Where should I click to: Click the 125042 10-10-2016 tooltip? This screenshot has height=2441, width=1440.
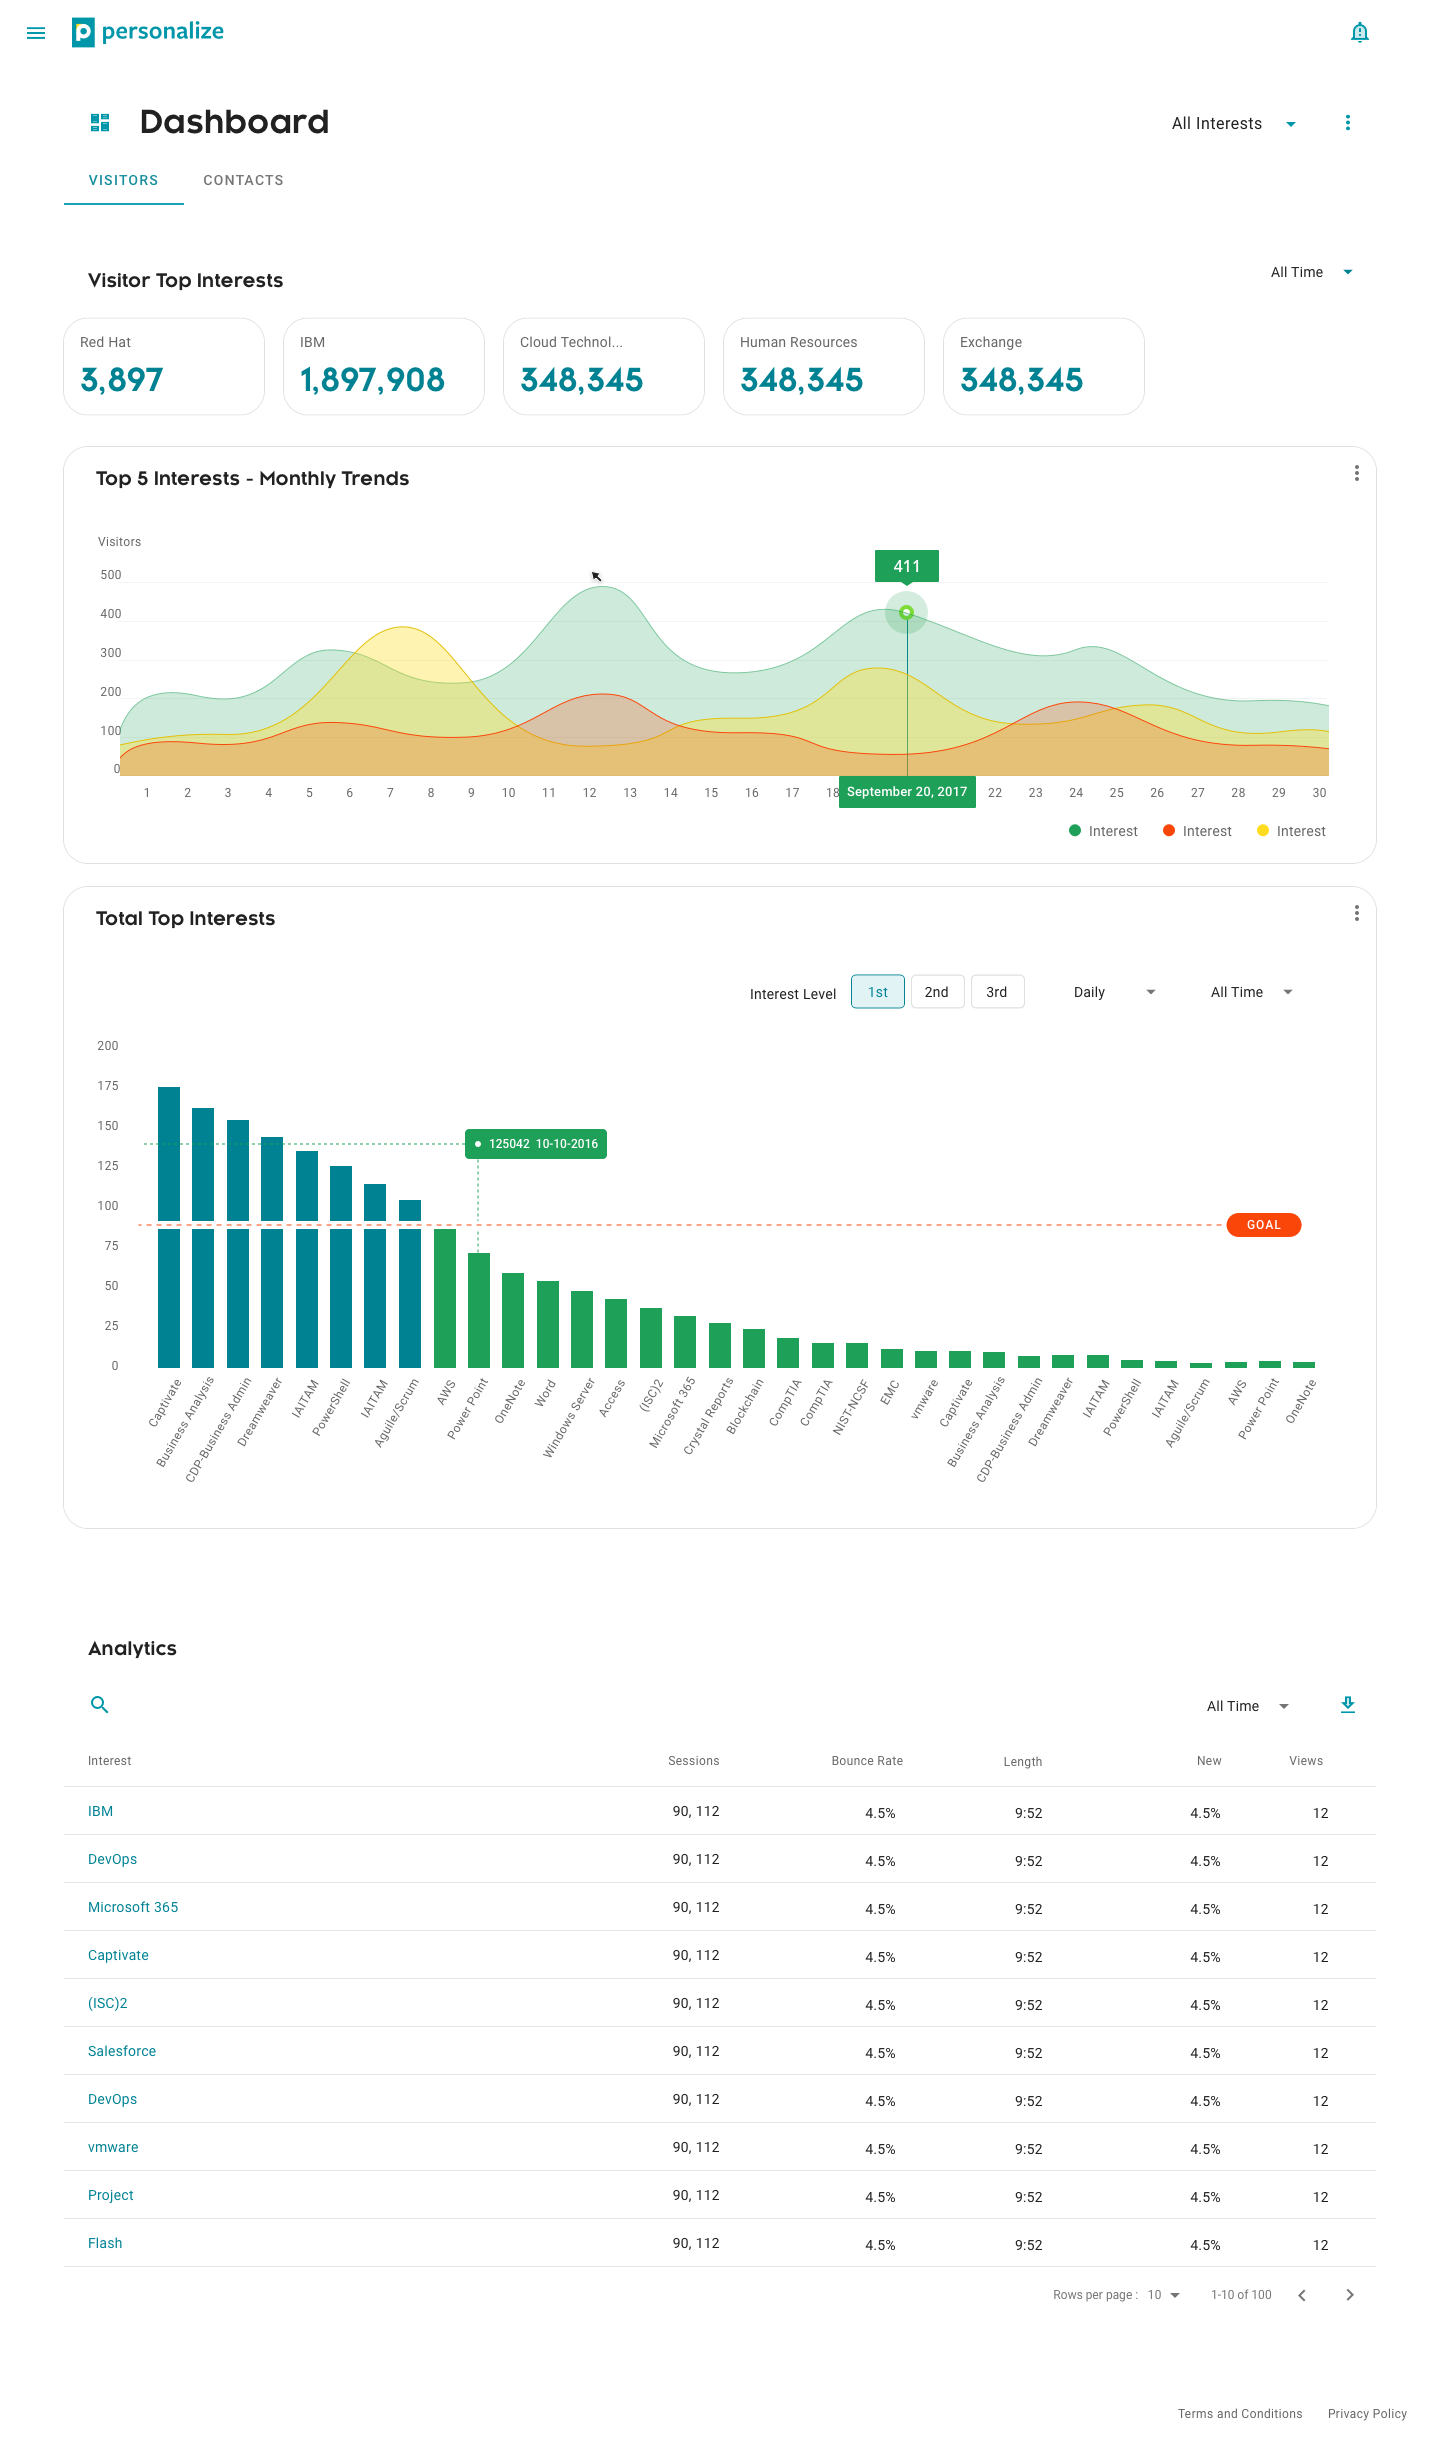[536, 1144]
